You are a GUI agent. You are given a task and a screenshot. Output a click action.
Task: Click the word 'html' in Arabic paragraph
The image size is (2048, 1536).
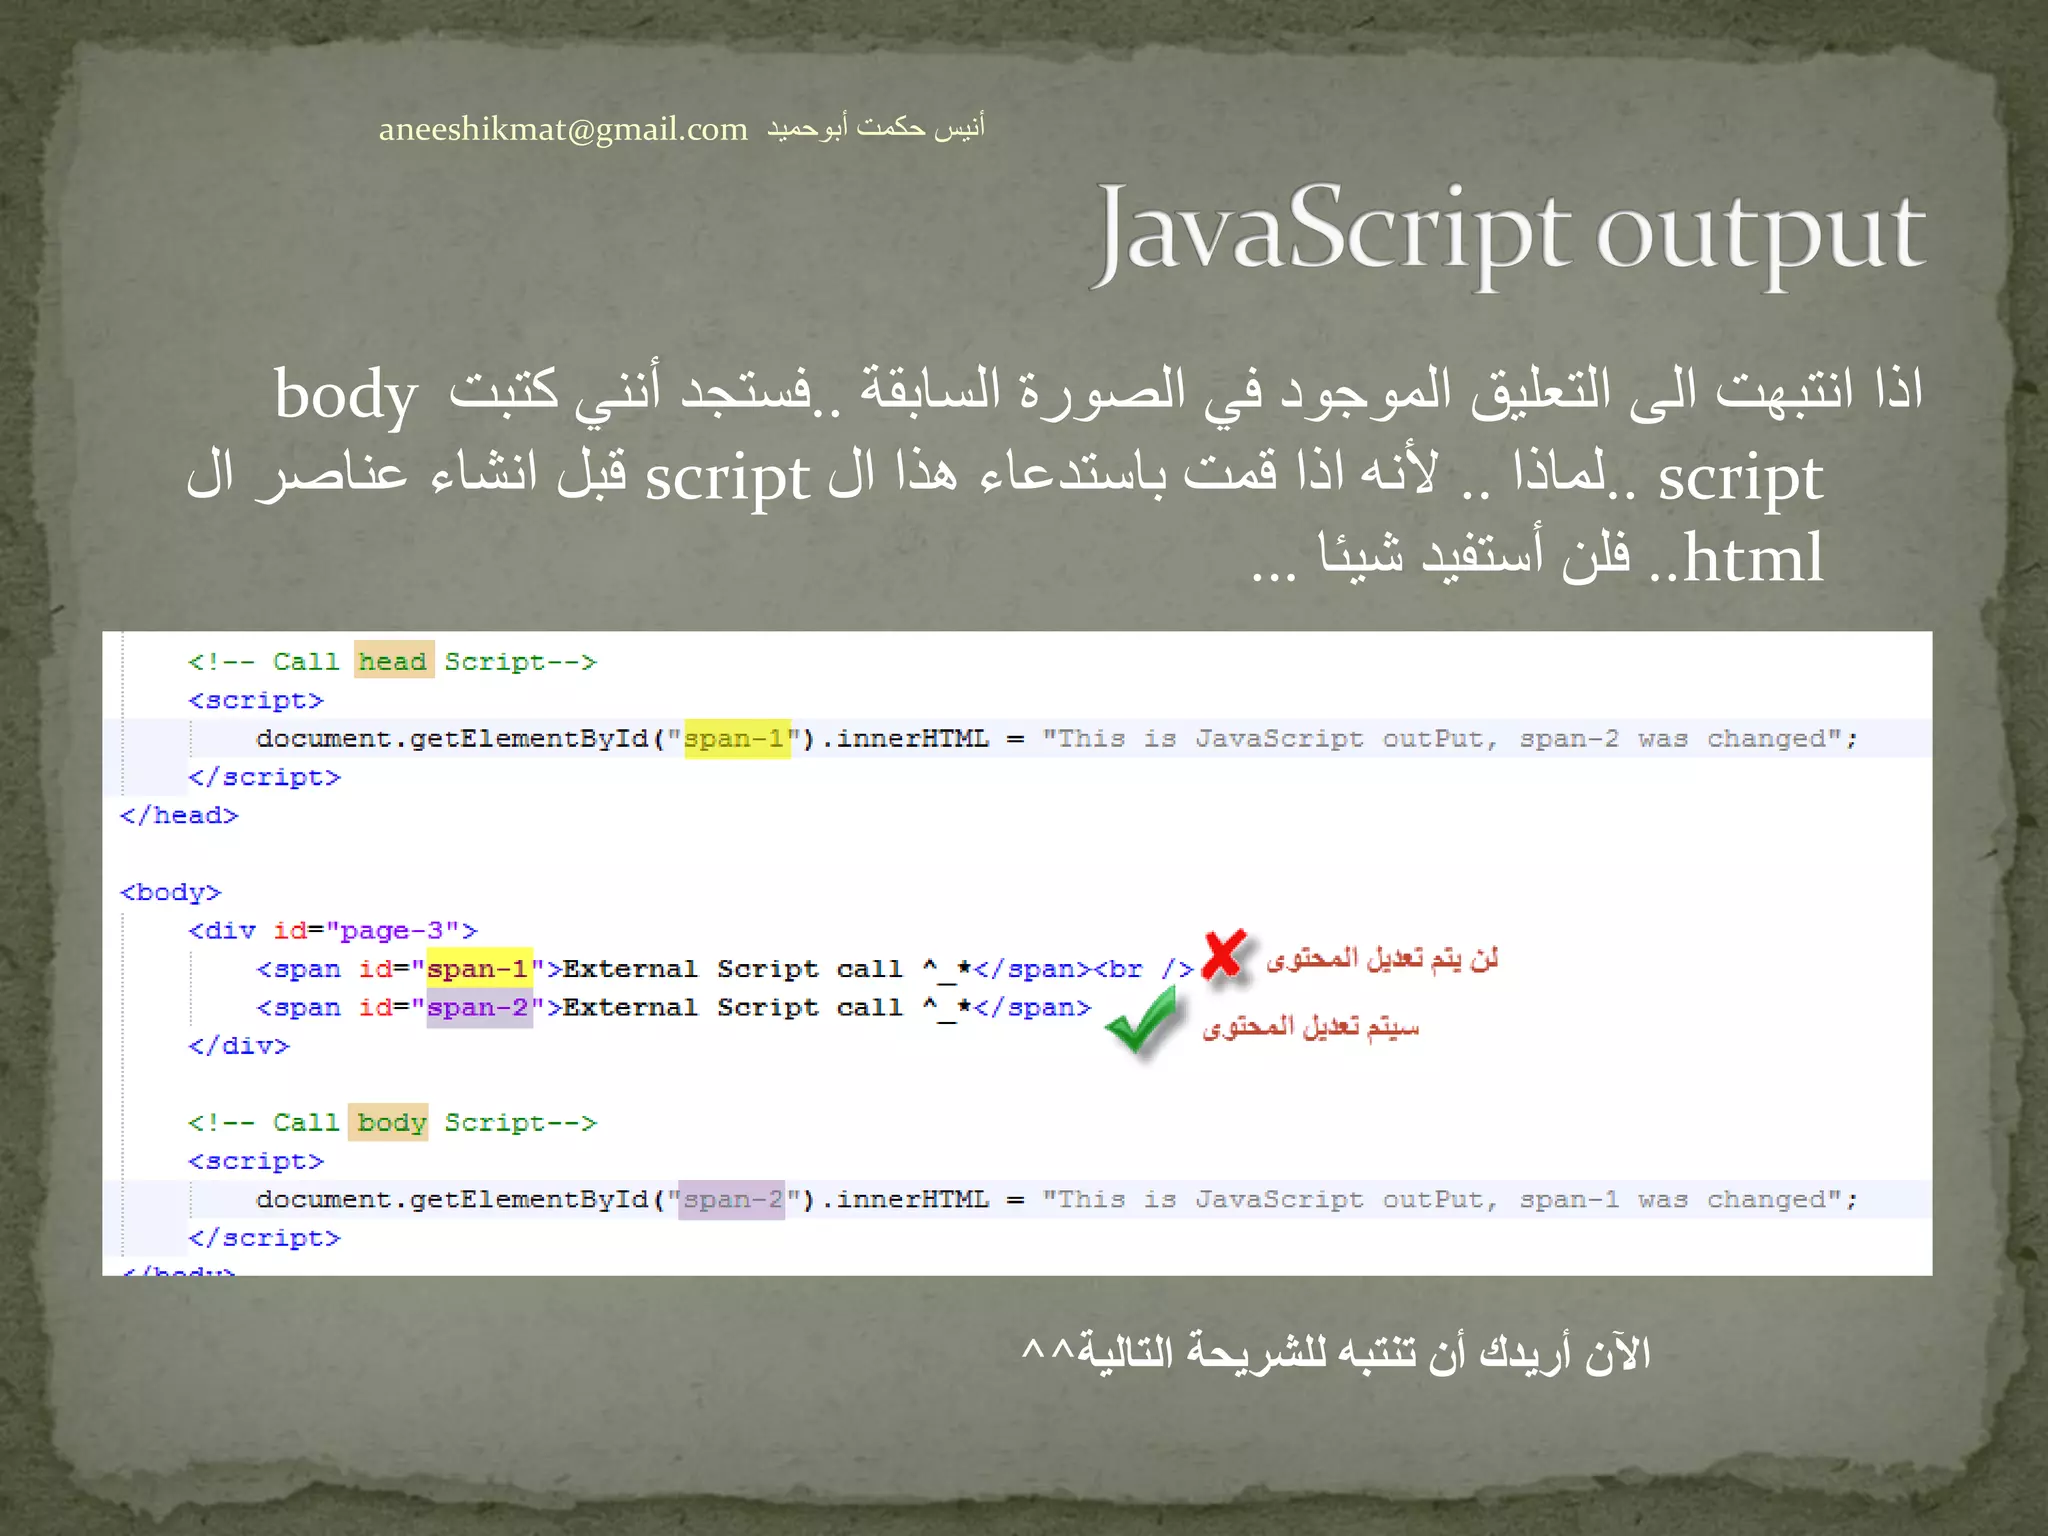pyautogui.click(x=1753, y=557)
